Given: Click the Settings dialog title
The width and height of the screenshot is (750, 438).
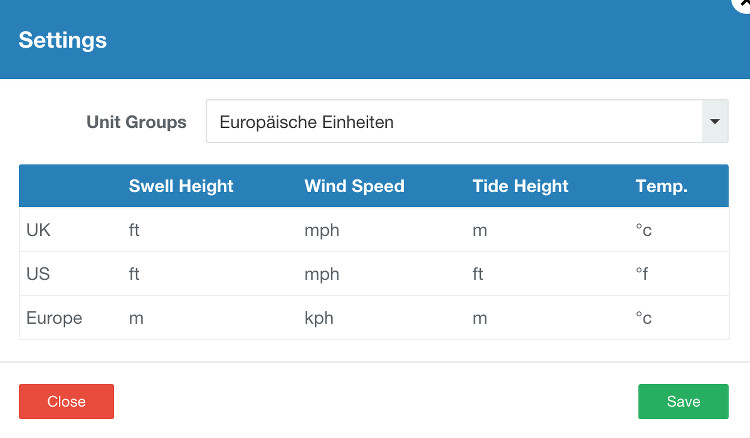Looking at the screenshot, I should coord(63,40).
